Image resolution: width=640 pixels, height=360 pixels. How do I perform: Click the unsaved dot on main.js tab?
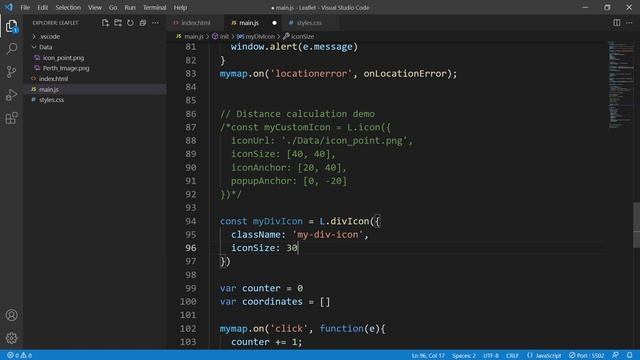pyautogui.click(x=274, y=23)
